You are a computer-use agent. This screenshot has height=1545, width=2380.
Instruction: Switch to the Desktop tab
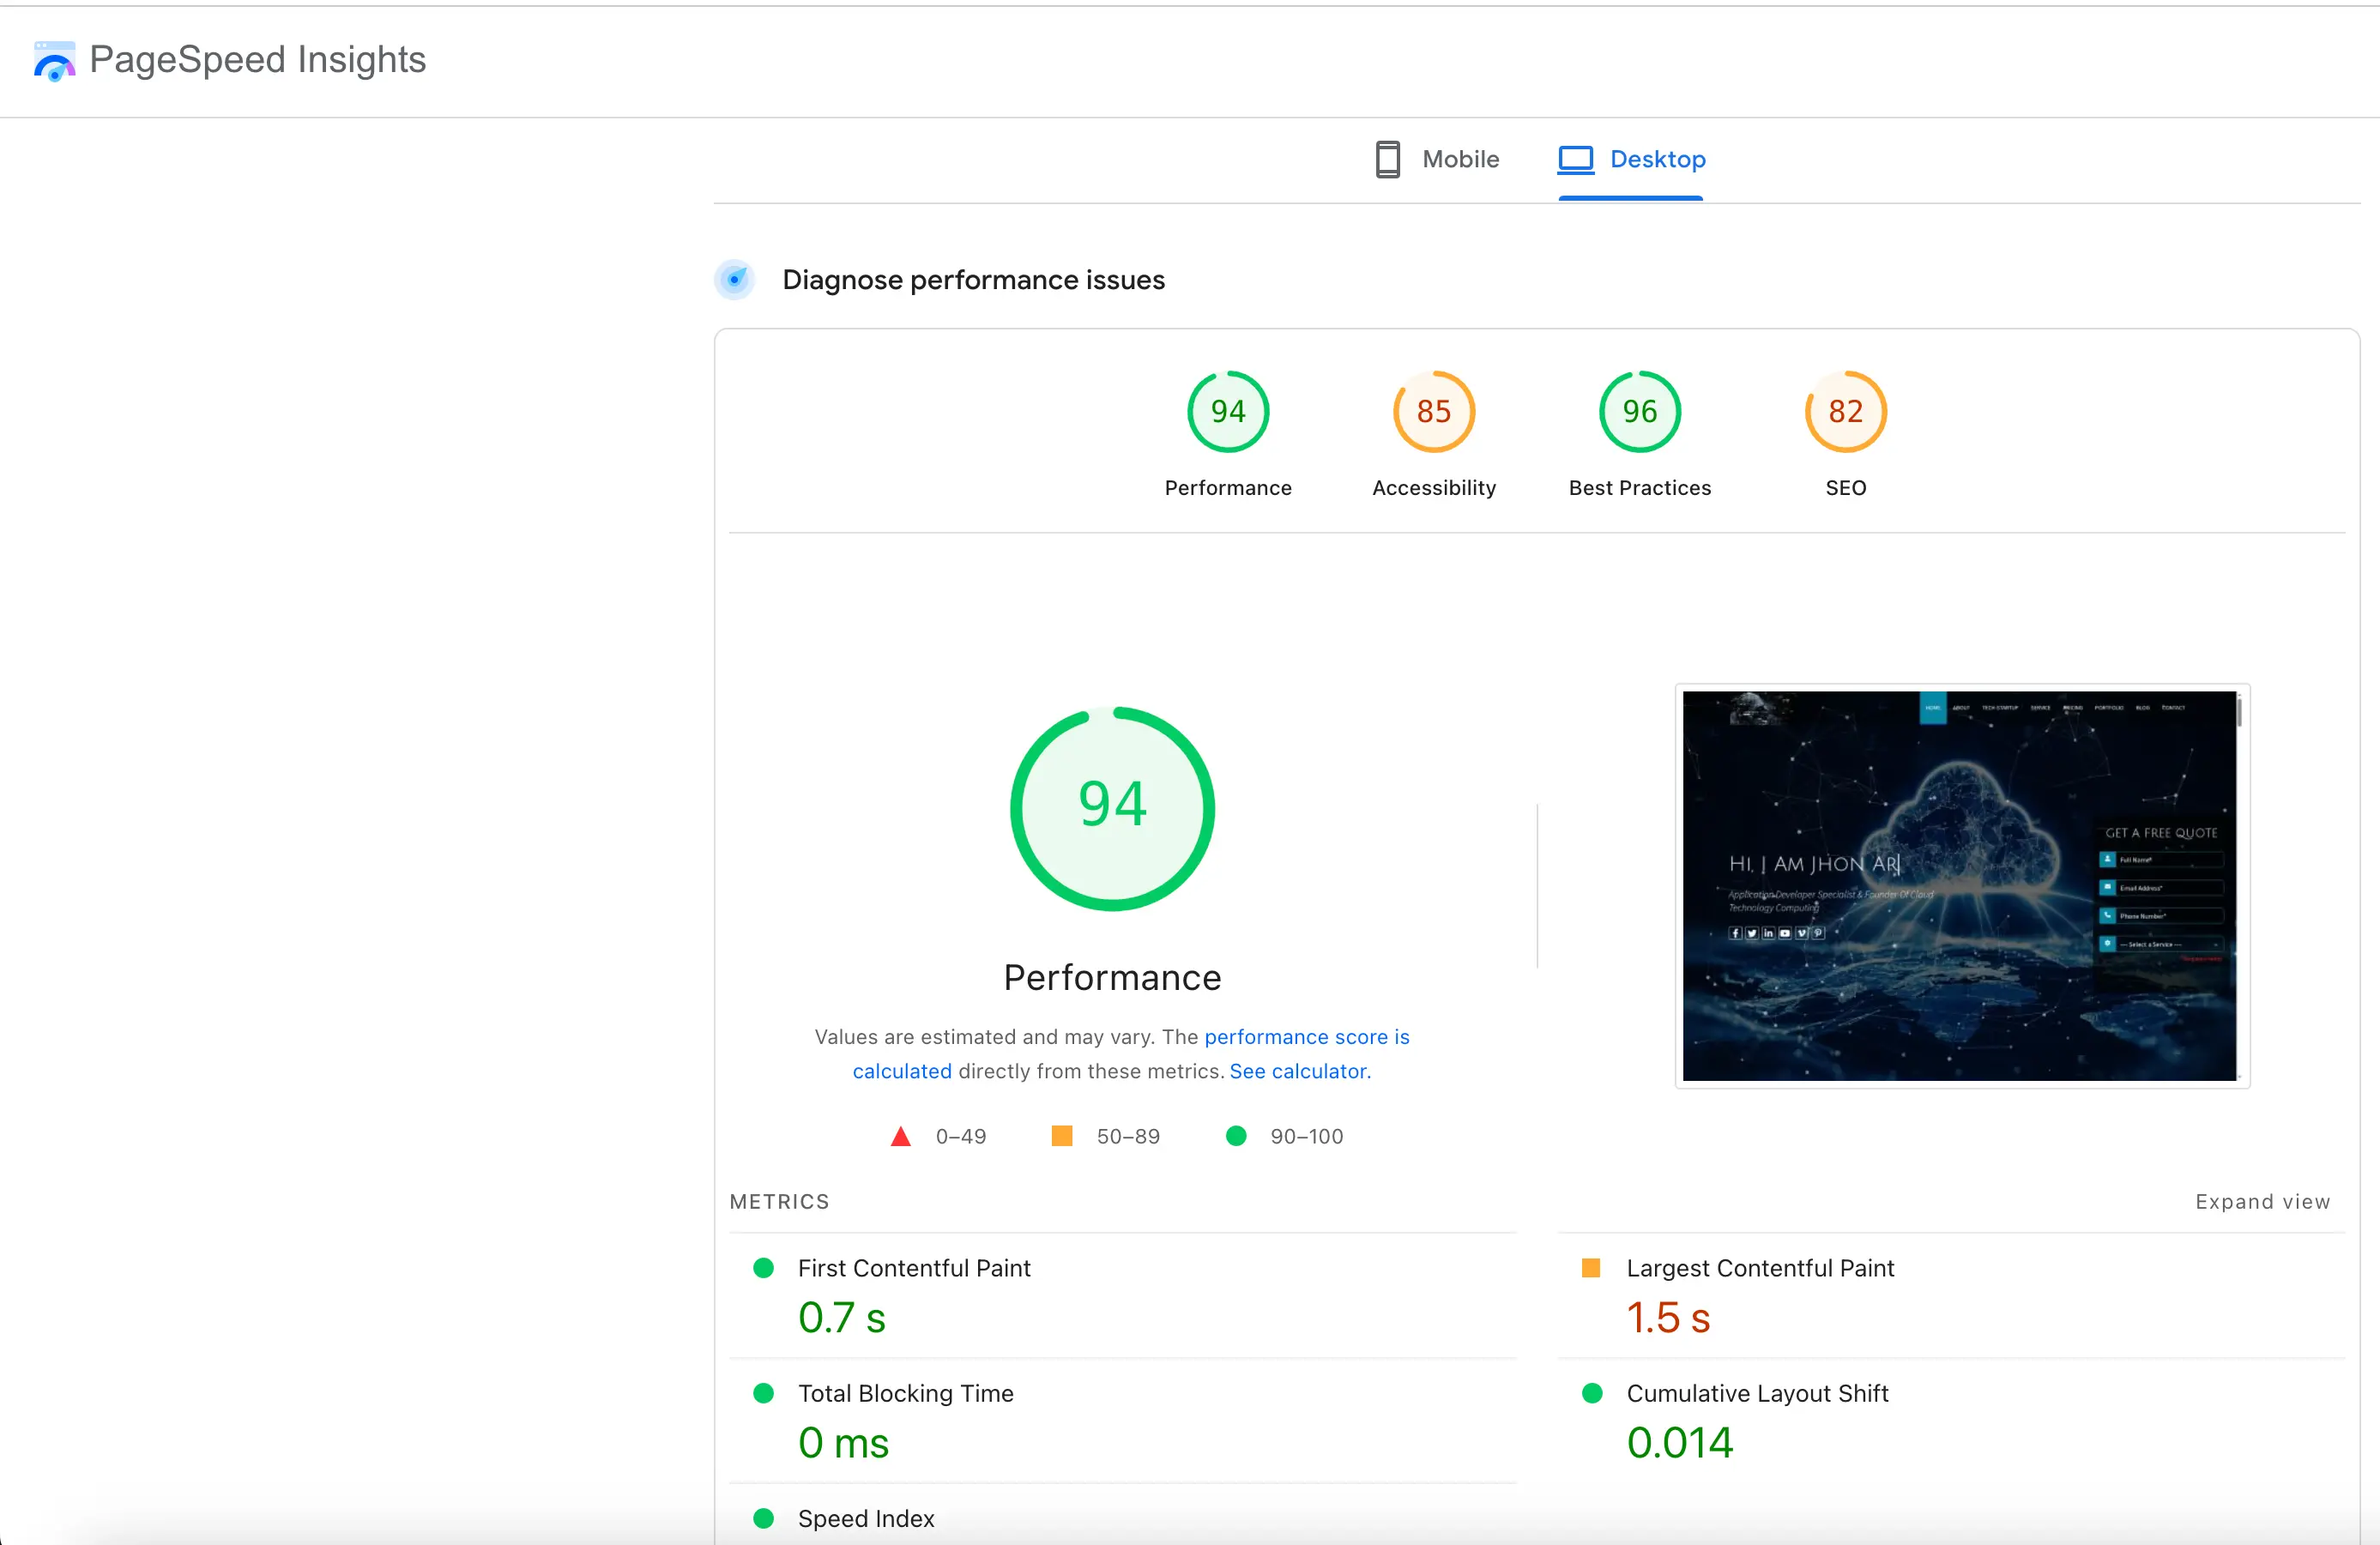[x=1656, y=159]
